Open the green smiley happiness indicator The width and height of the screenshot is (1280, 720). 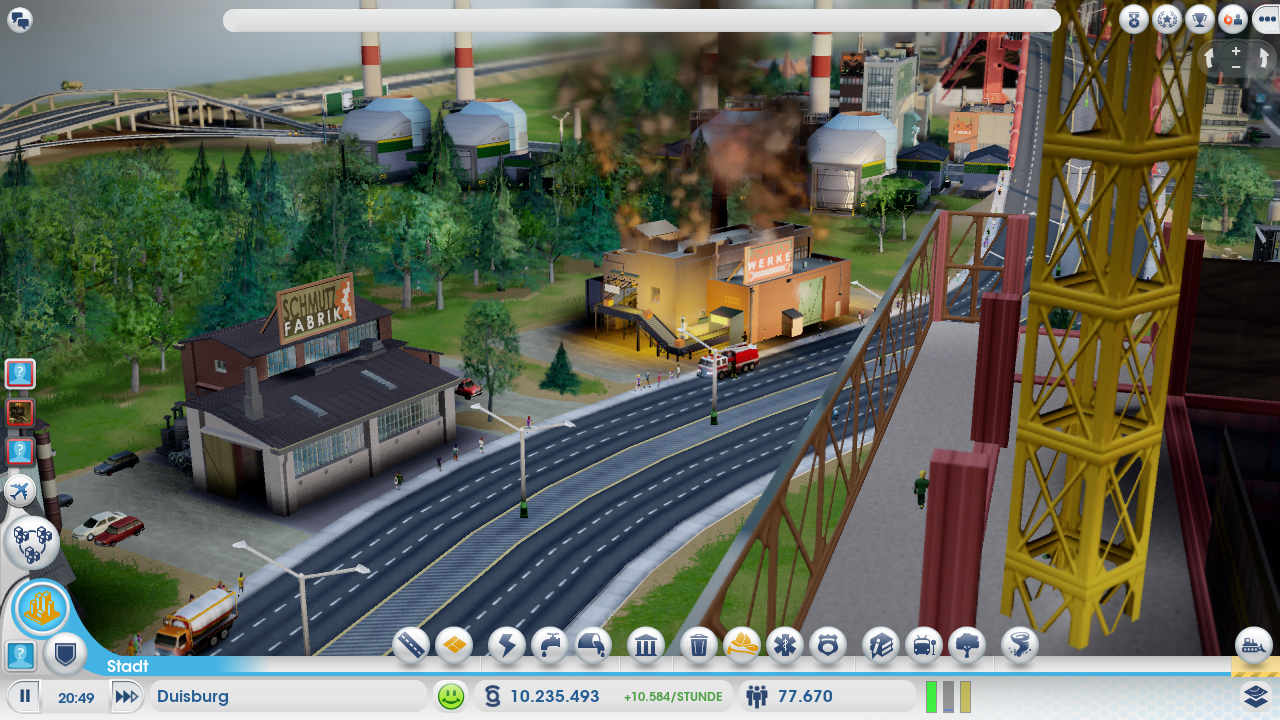451,696
